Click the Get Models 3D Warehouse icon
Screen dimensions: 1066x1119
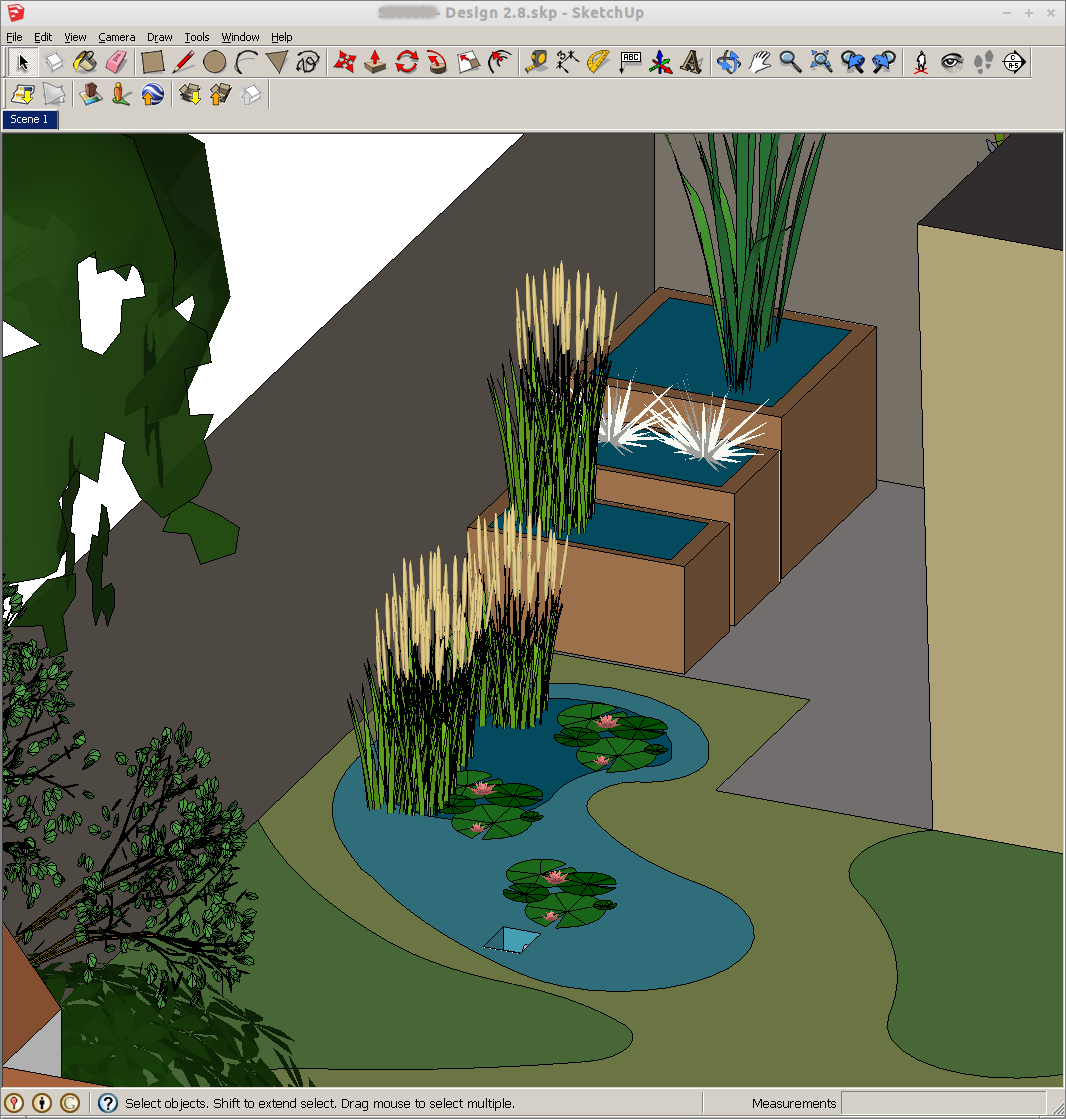[190, 95]
